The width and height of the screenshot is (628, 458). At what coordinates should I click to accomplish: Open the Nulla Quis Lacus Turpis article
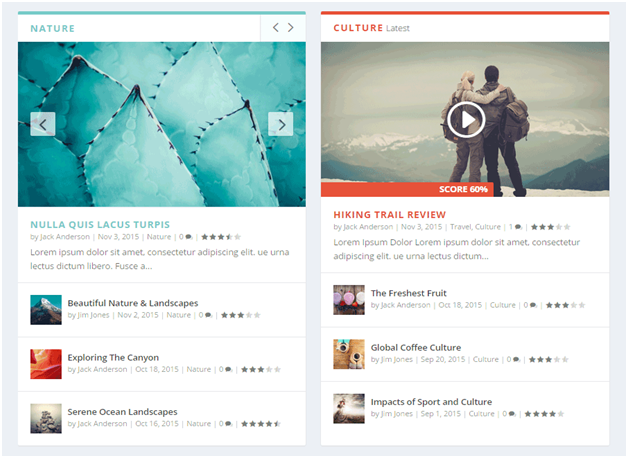[x=100, y=225]
